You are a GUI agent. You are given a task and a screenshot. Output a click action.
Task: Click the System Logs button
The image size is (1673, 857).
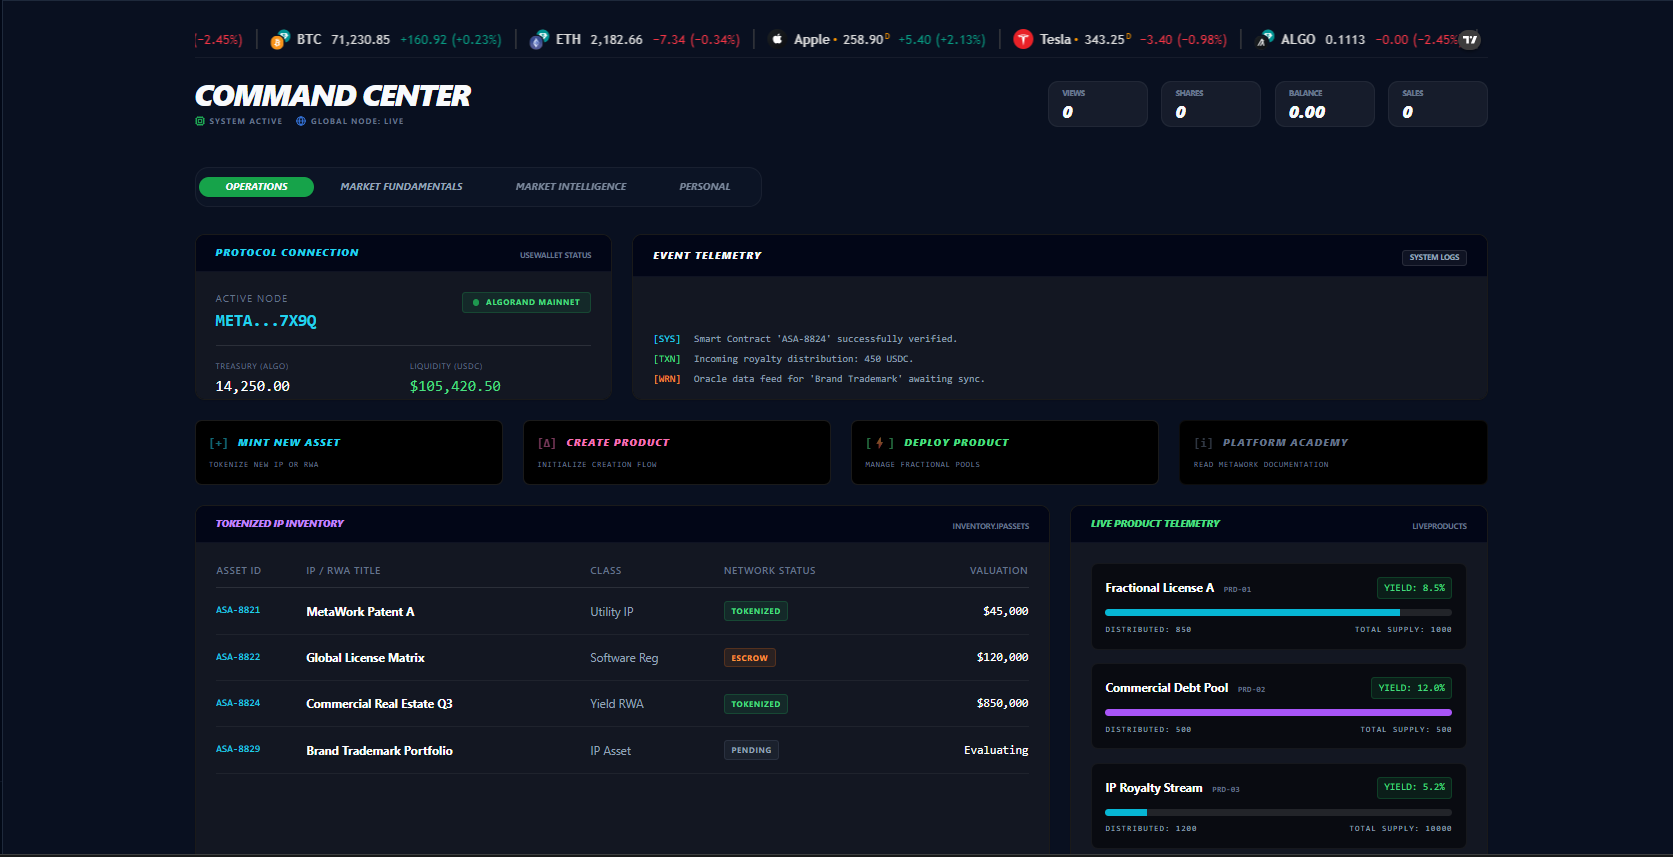tap(1434, 257)
